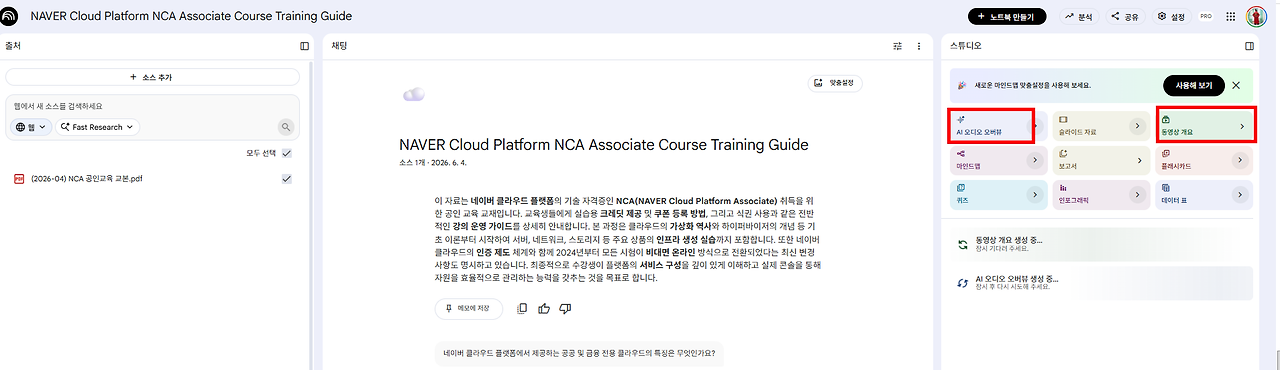Open the Fast Research mode dropdown
Screen dimensions: 1280x370
coord(97,127)
